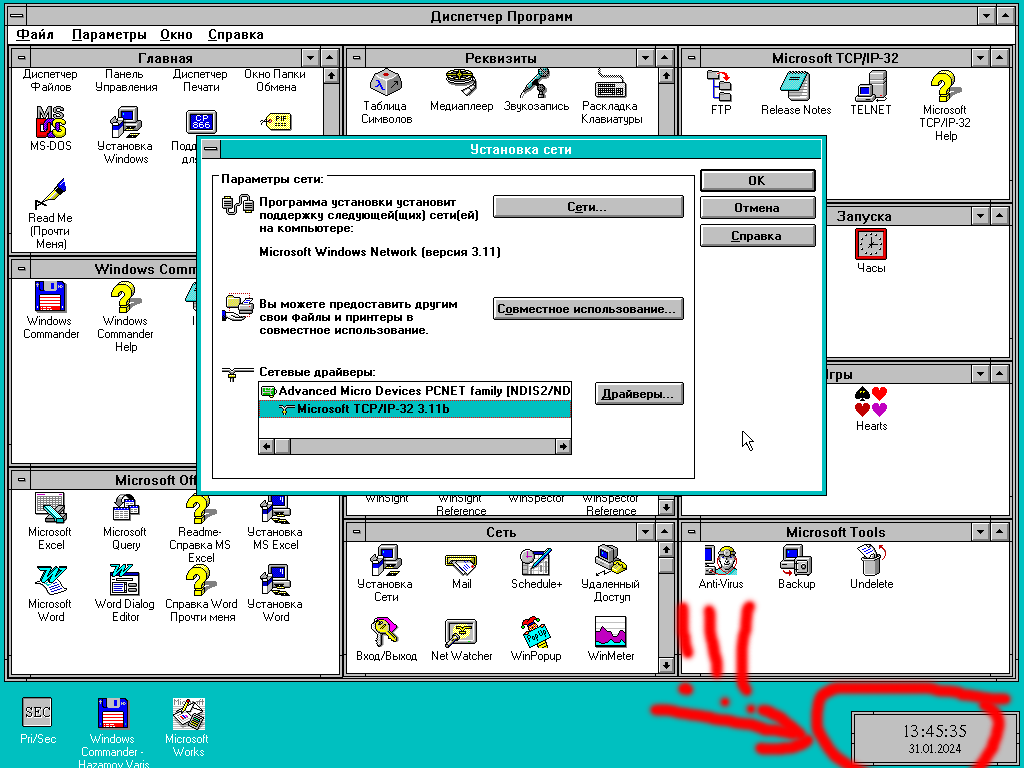Click the Драйверы... button
Viewport: 1024px width, 768px height.
639,394
